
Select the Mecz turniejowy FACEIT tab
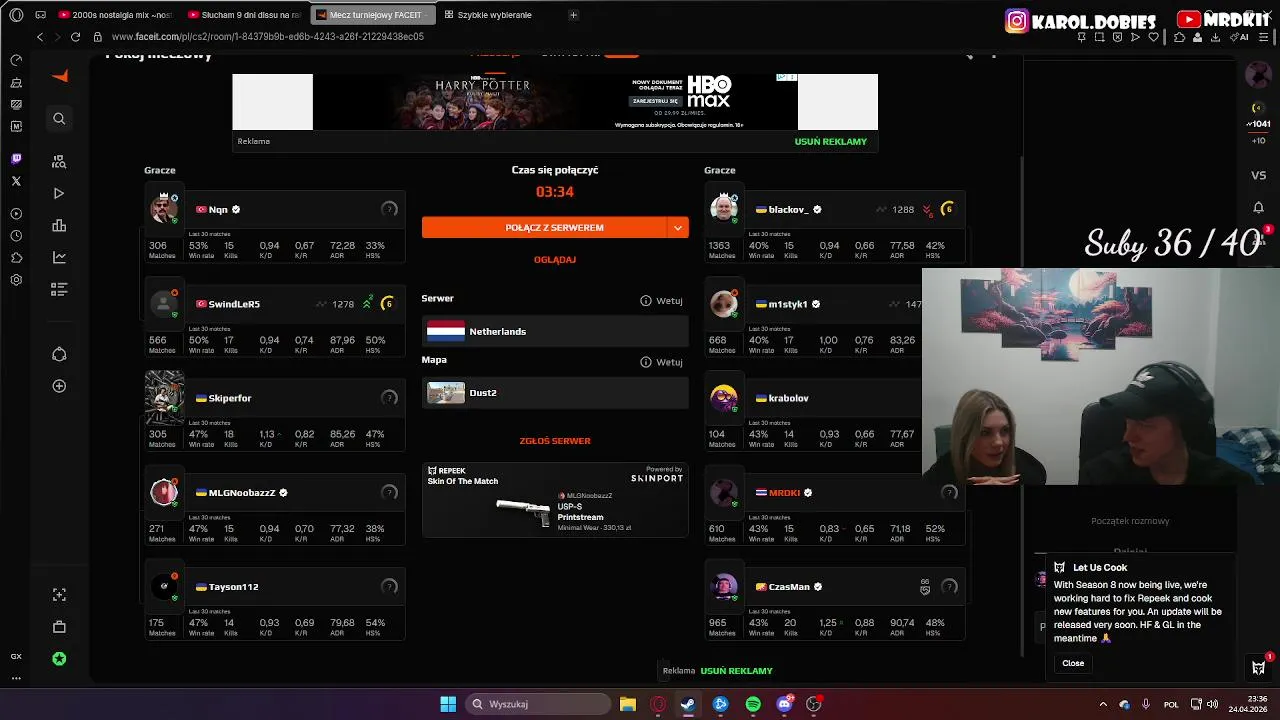pyautogui.click(x=372, y=15)
